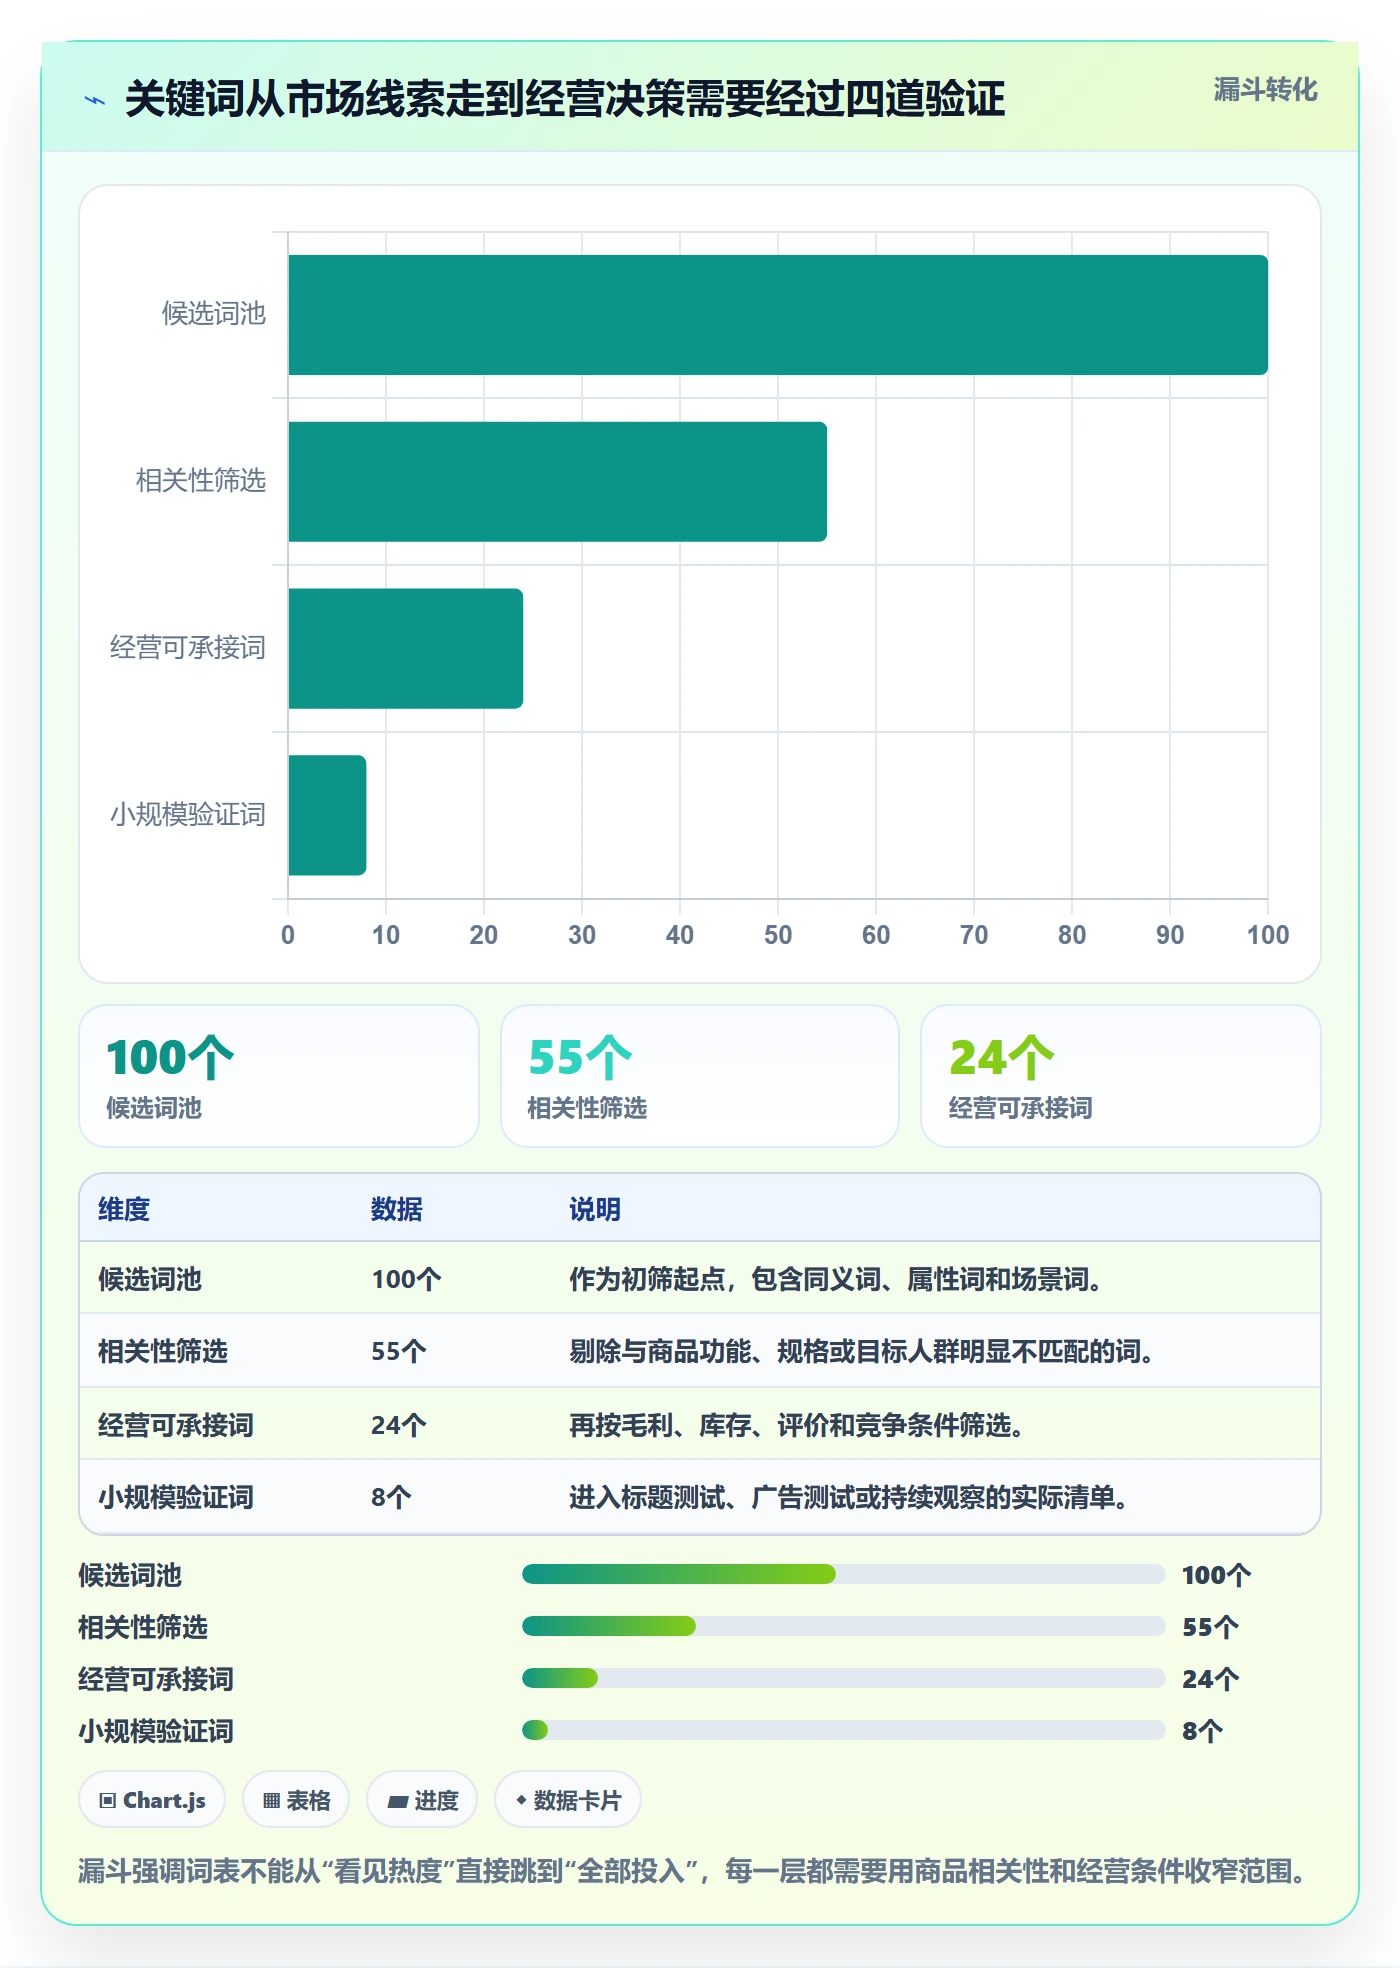
Task: Click the 0 tick on the chart axis
Action: click(288, 935)
